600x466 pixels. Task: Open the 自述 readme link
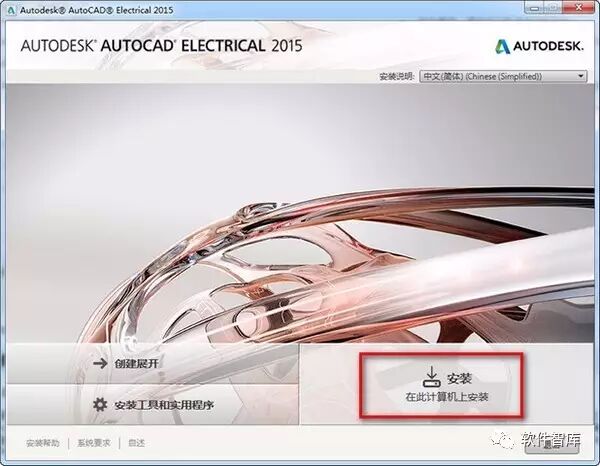(136, 443)
